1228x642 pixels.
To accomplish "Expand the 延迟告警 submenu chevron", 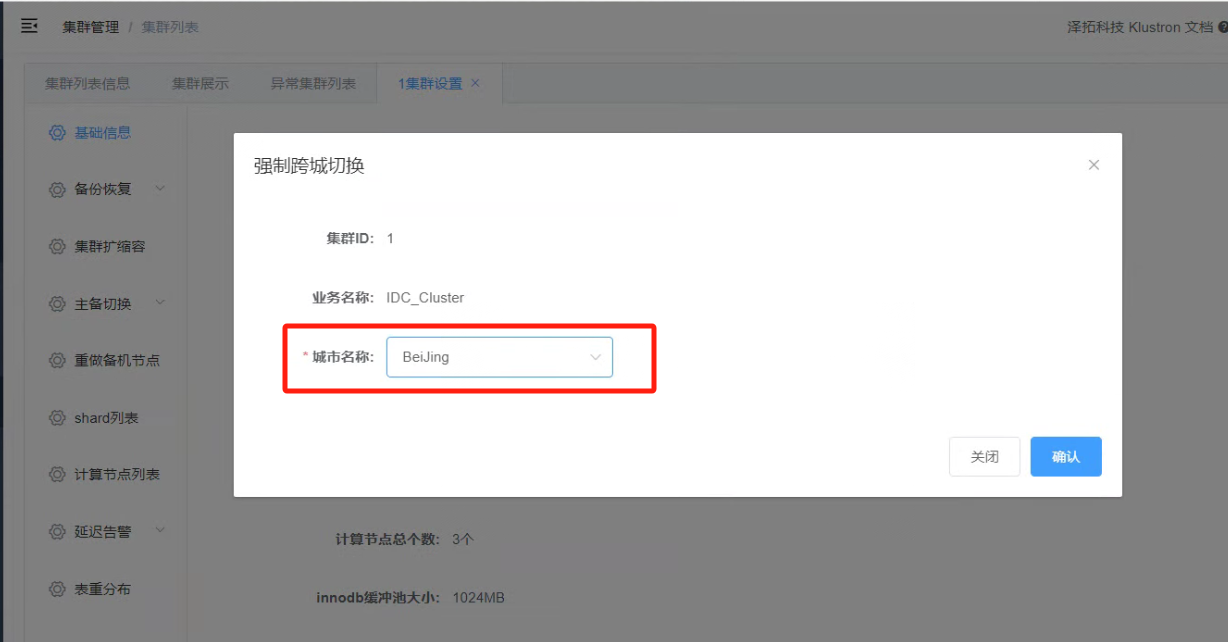I will [160, 531].
